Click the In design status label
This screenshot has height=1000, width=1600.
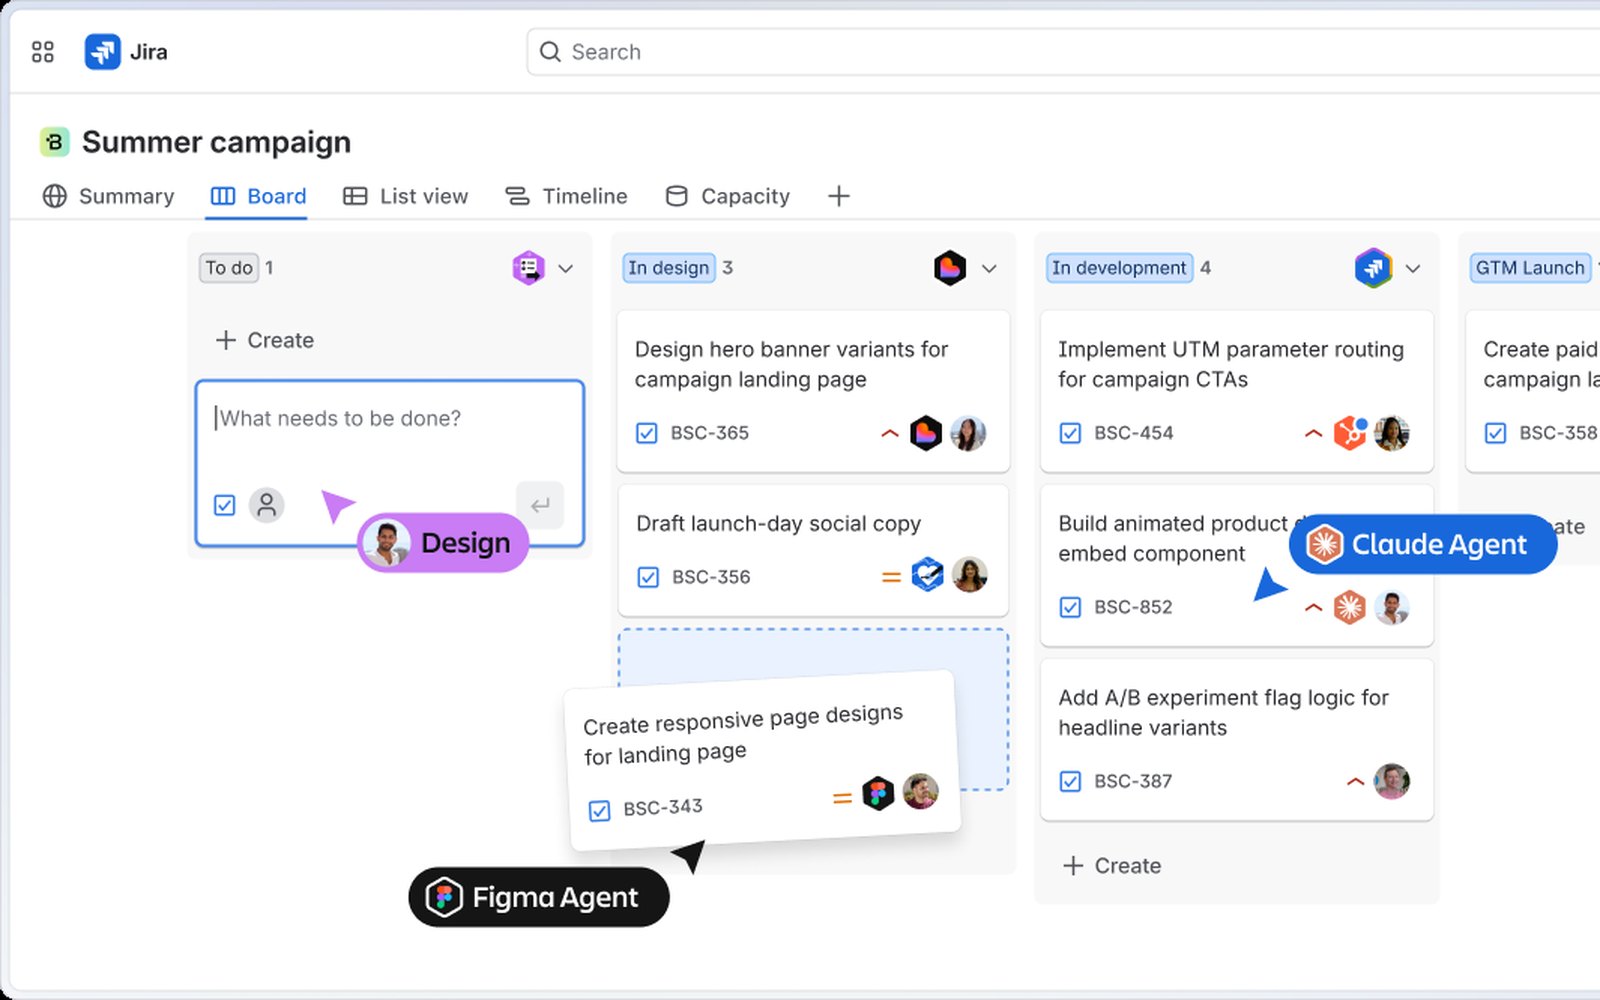click(x=669, y=268)
